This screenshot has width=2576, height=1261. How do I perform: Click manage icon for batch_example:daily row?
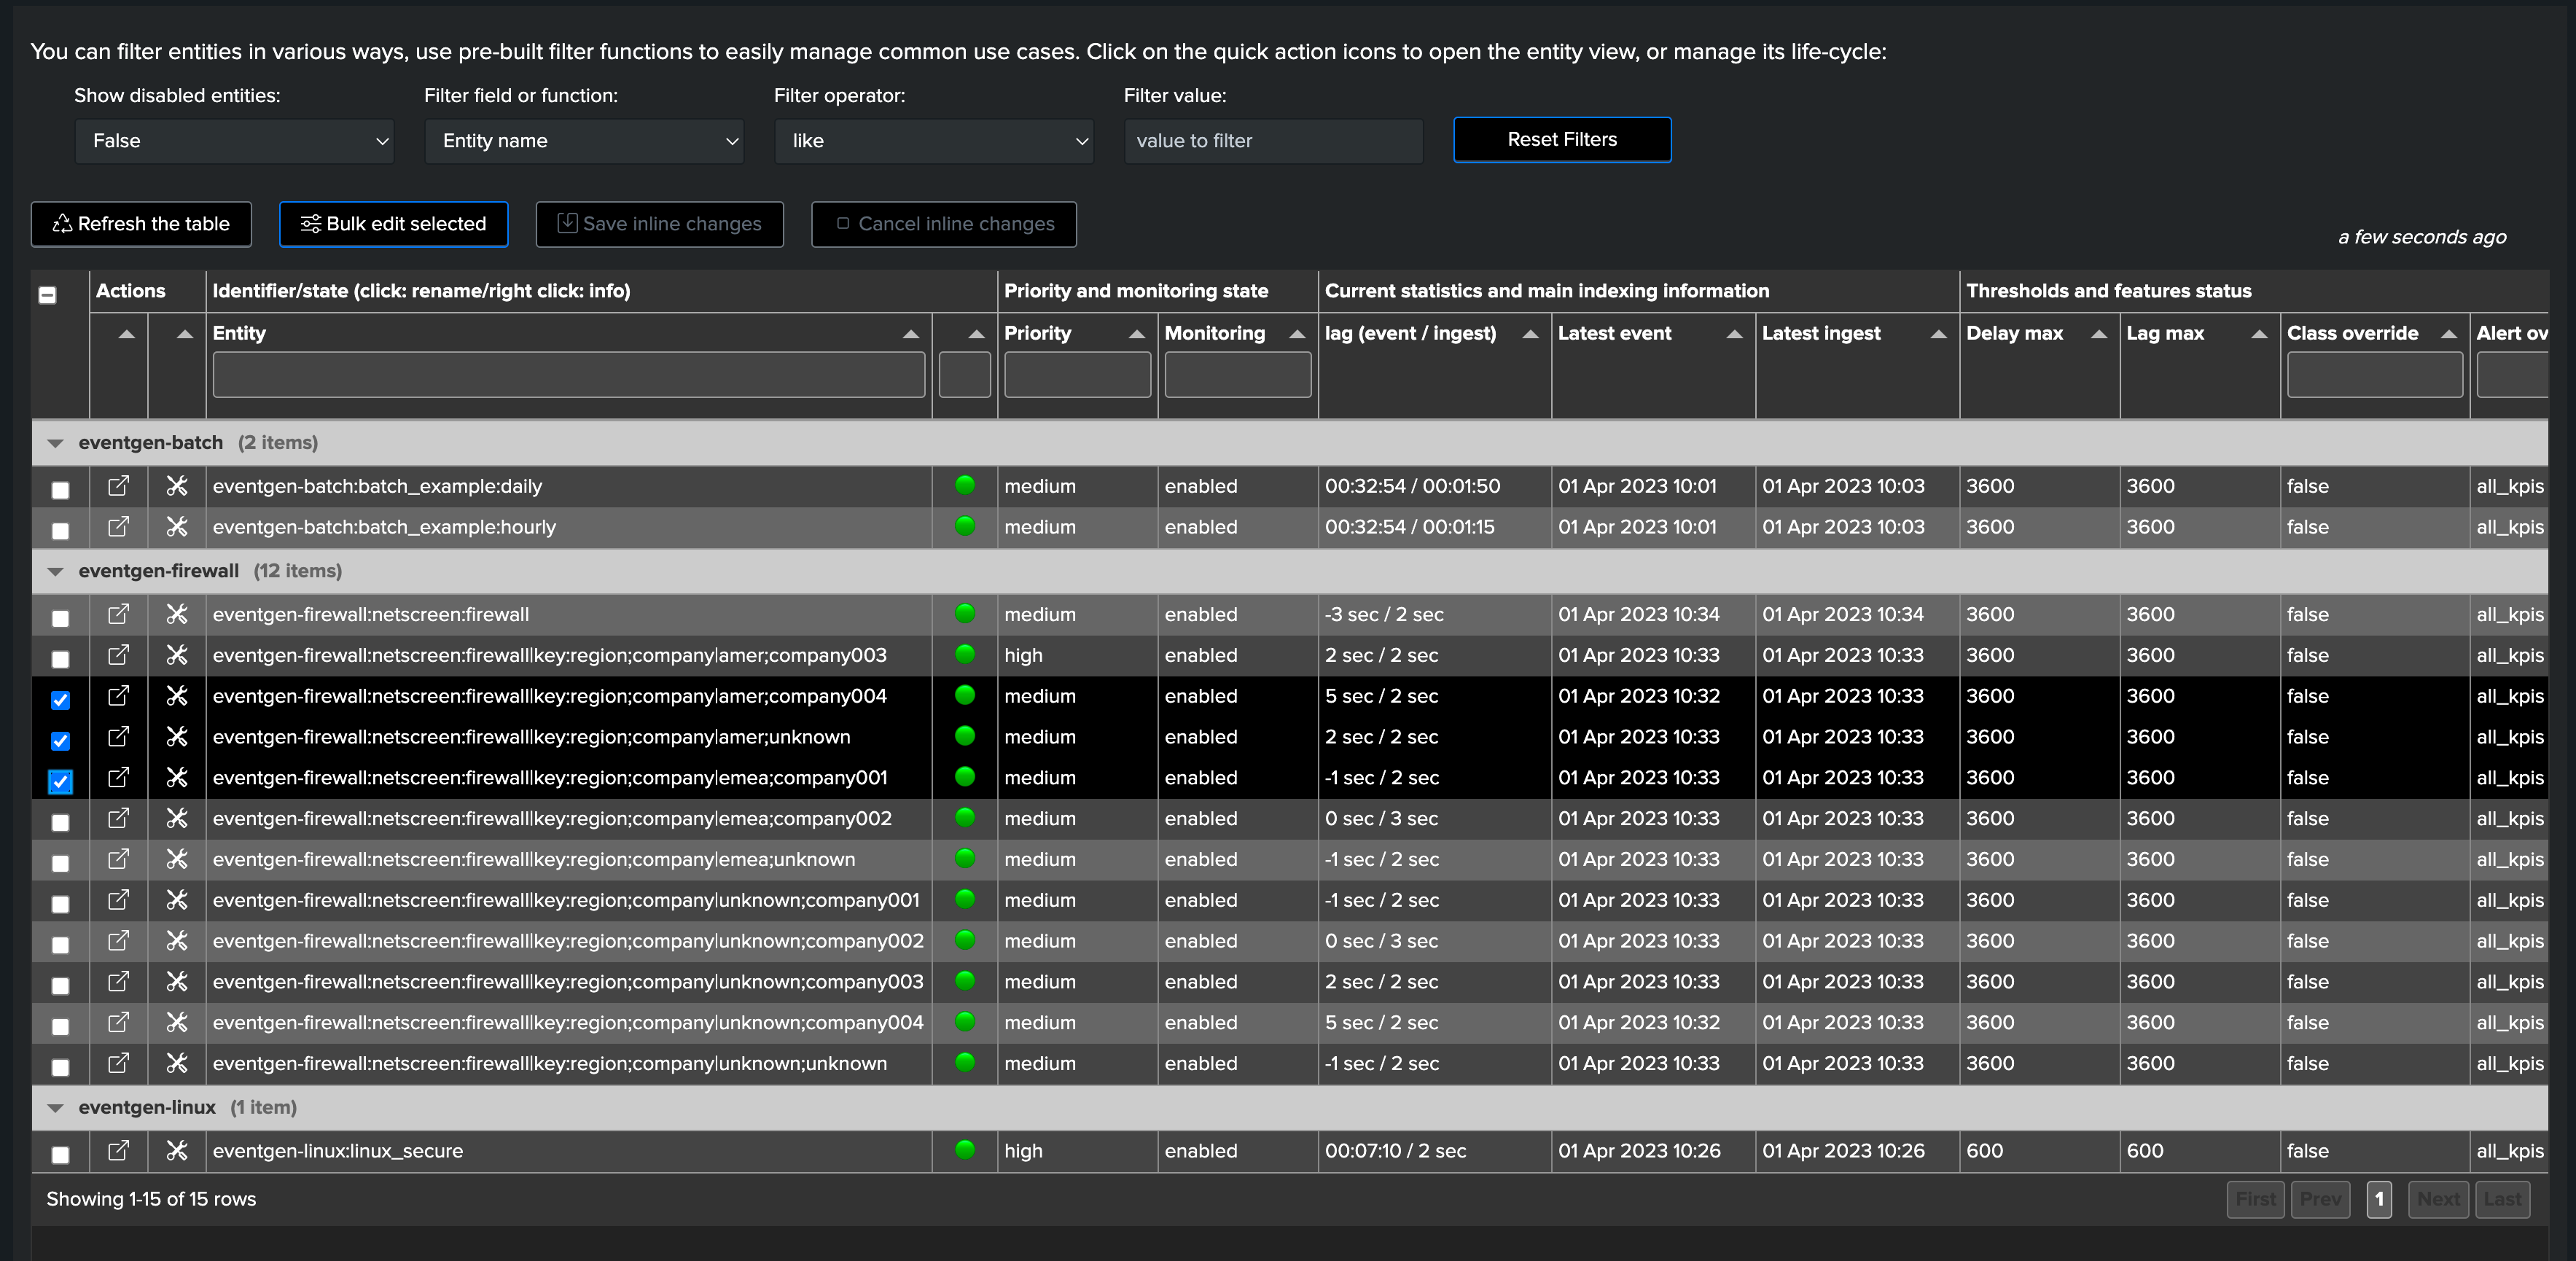point(177,486)
